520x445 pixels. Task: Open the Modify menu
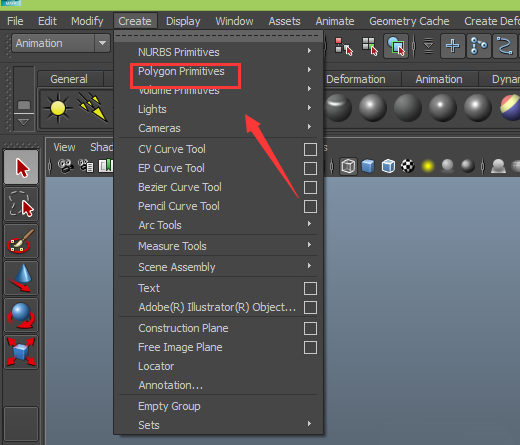coord(87,21)
